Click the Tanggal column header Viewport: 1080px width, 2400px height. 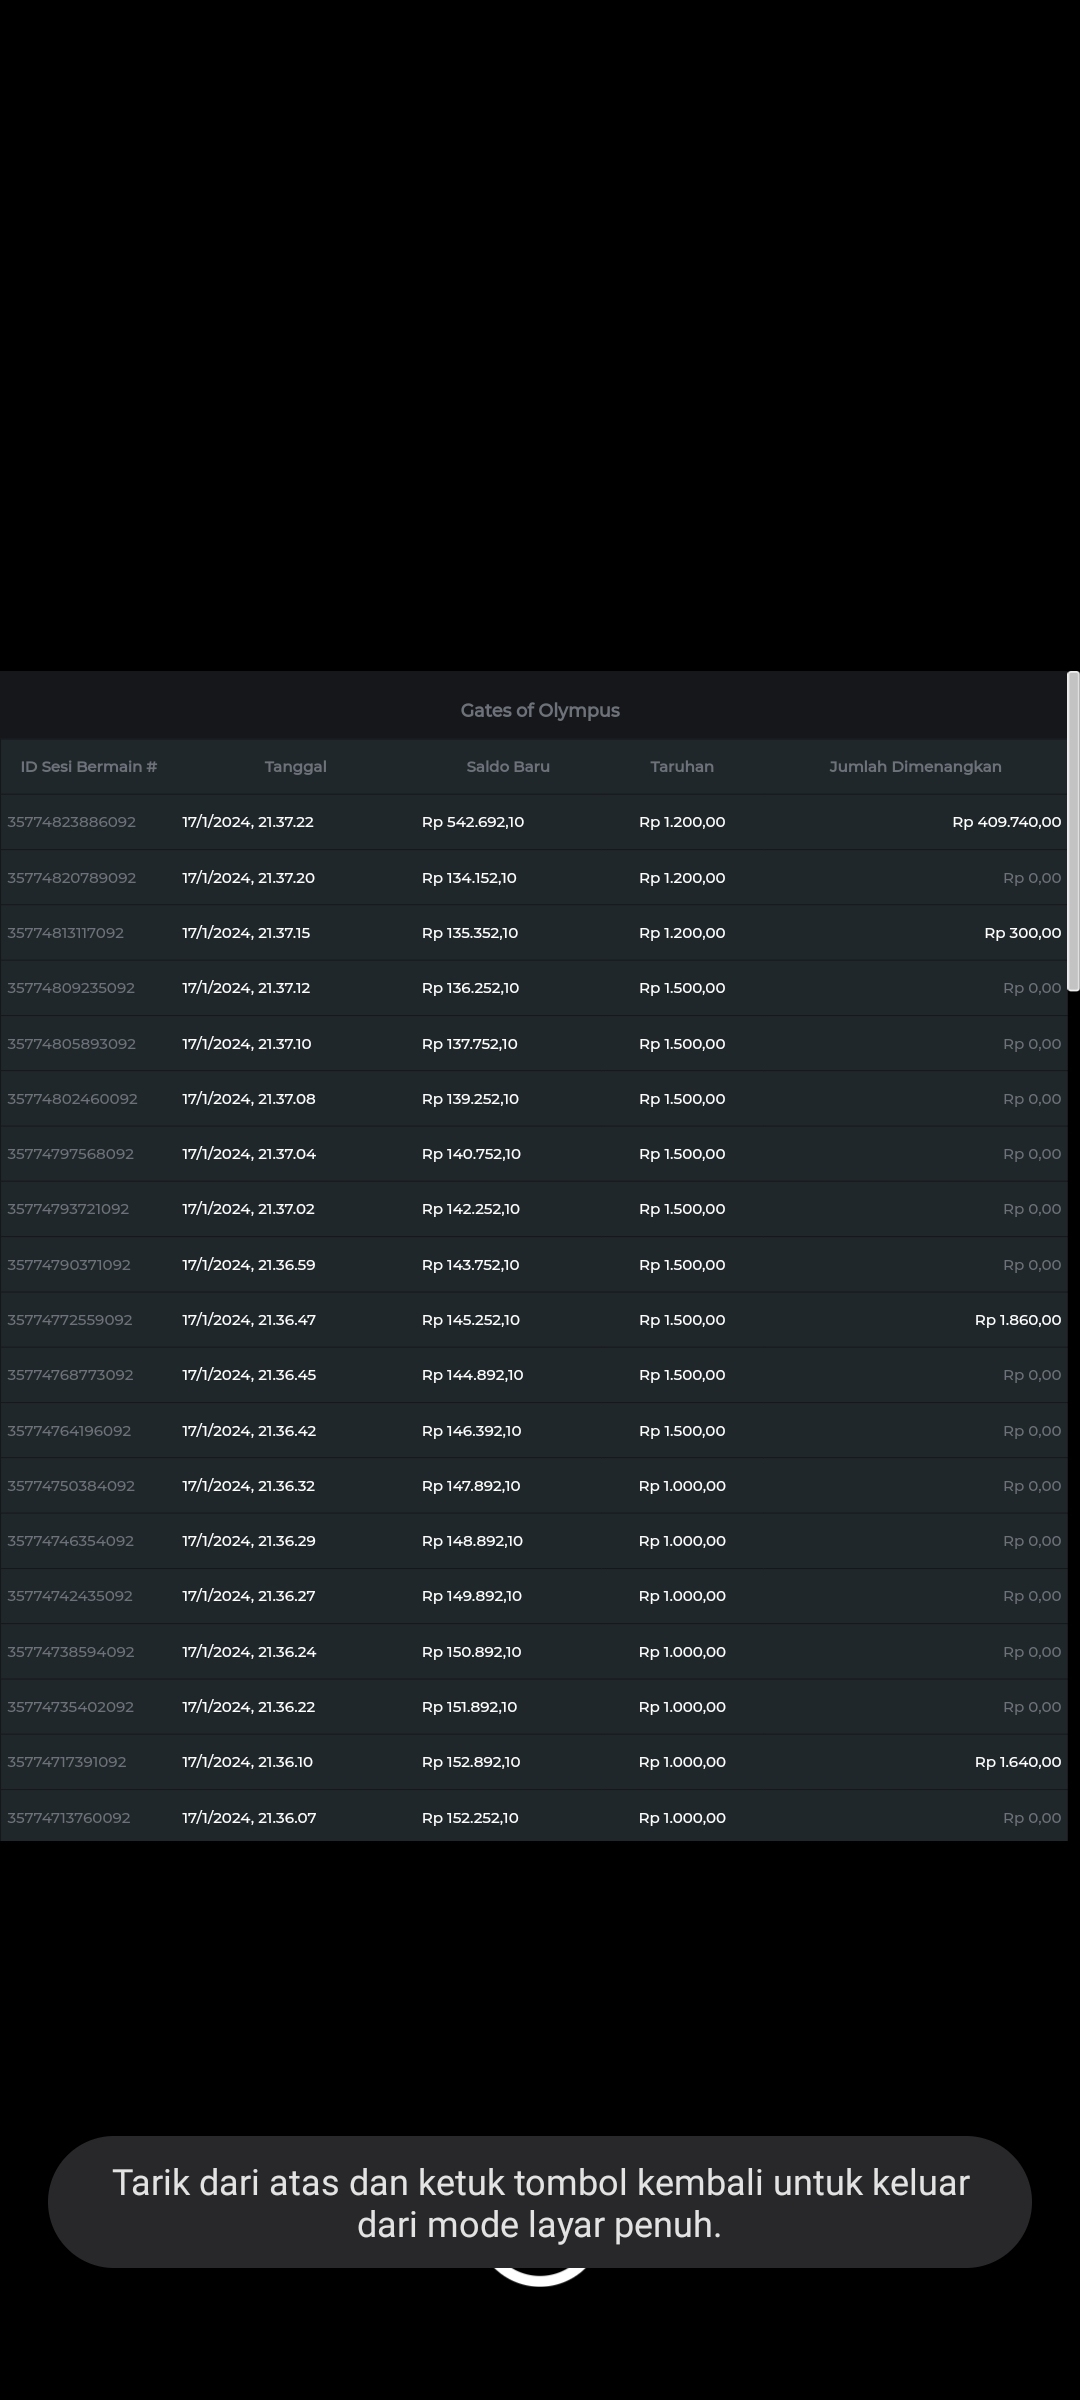click(295, 767)
